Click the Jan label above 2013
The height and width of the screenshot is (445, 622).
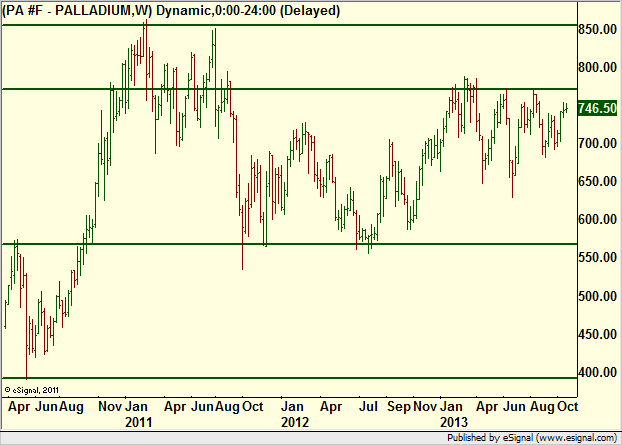click(452, 407)
